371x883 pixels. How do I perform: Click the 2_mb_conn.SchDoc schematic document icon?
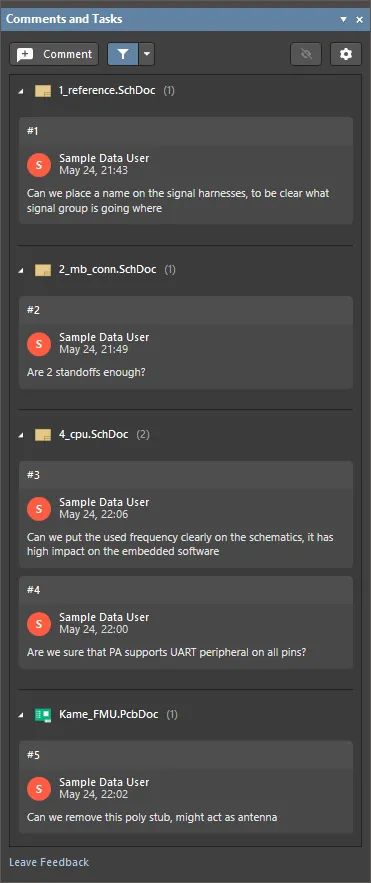point(43,270)
